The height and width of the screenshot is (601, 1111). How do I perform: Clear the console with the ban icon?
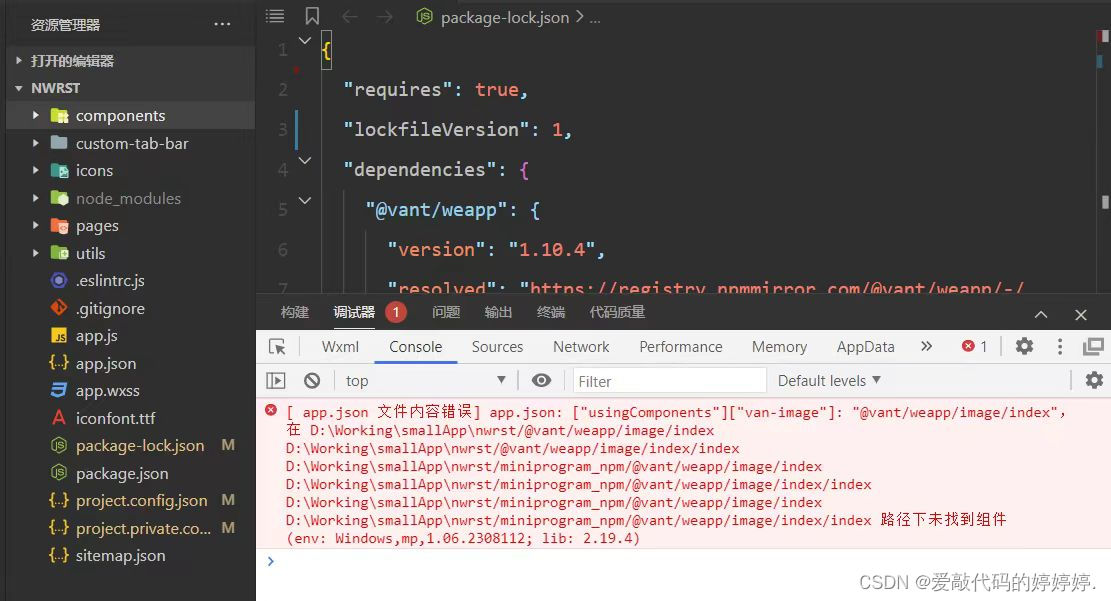coord(312,381)
